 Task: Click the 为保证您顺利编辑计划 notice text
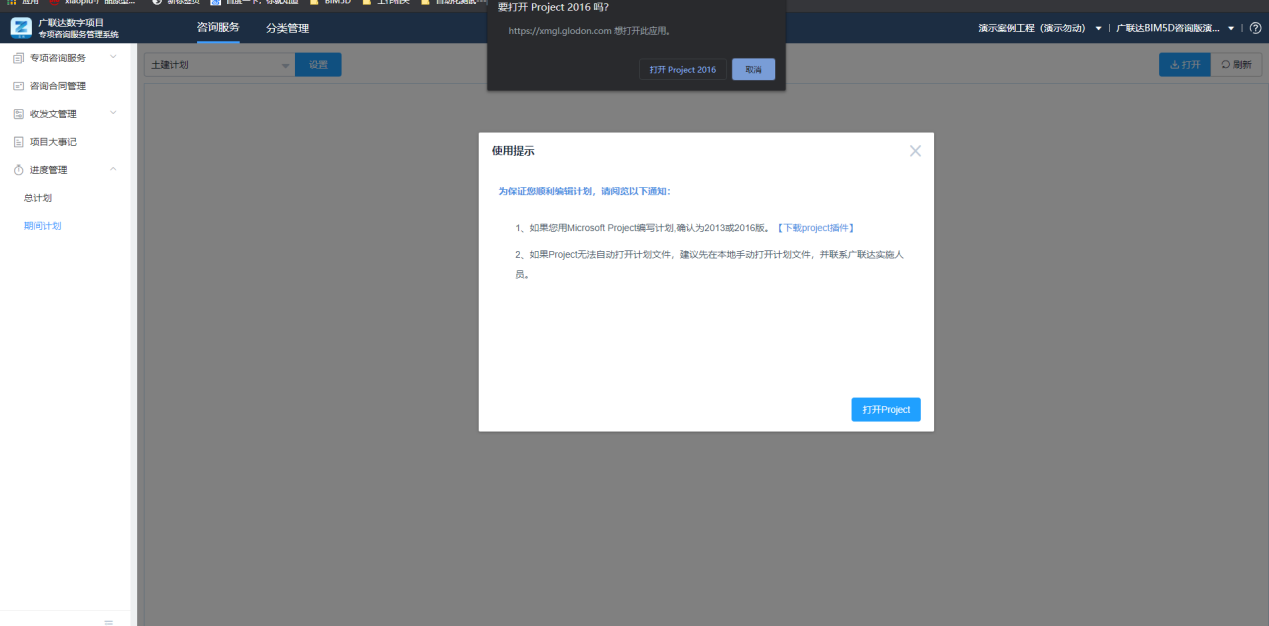pyautogui.click(x=584, y=191)
